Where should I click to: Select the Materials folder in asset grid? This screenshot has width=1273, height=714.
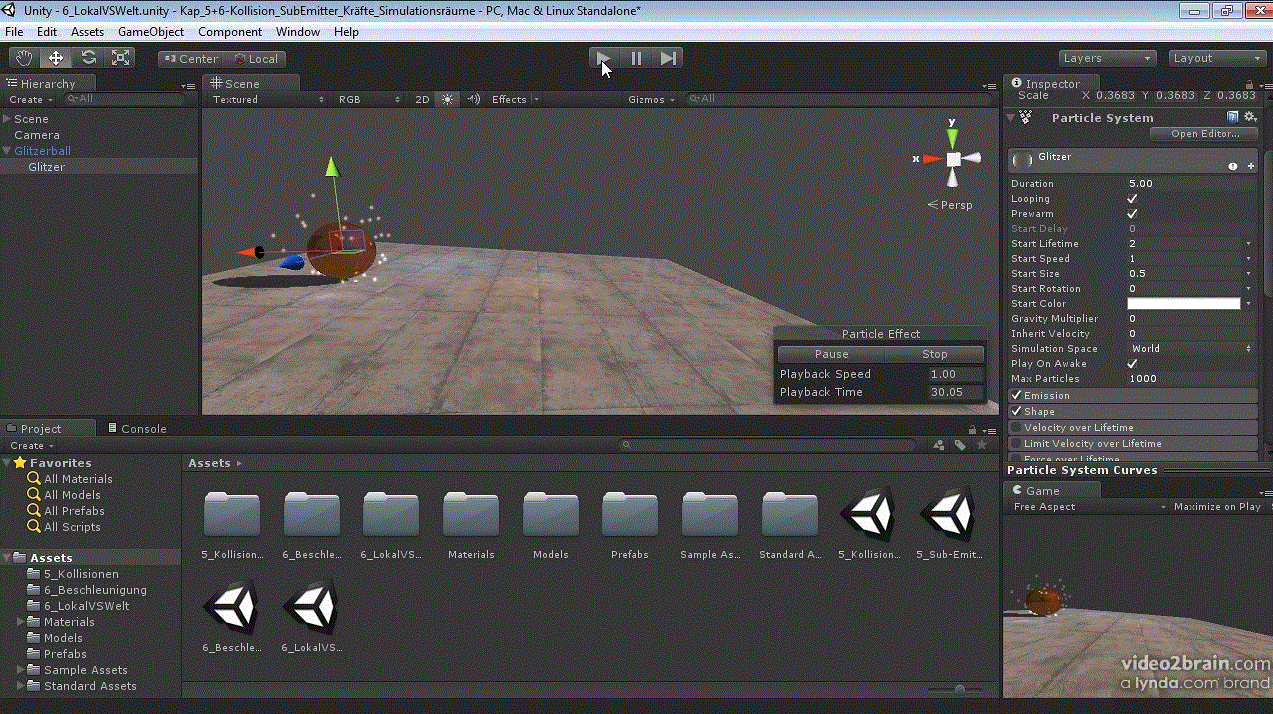(471, 515)
